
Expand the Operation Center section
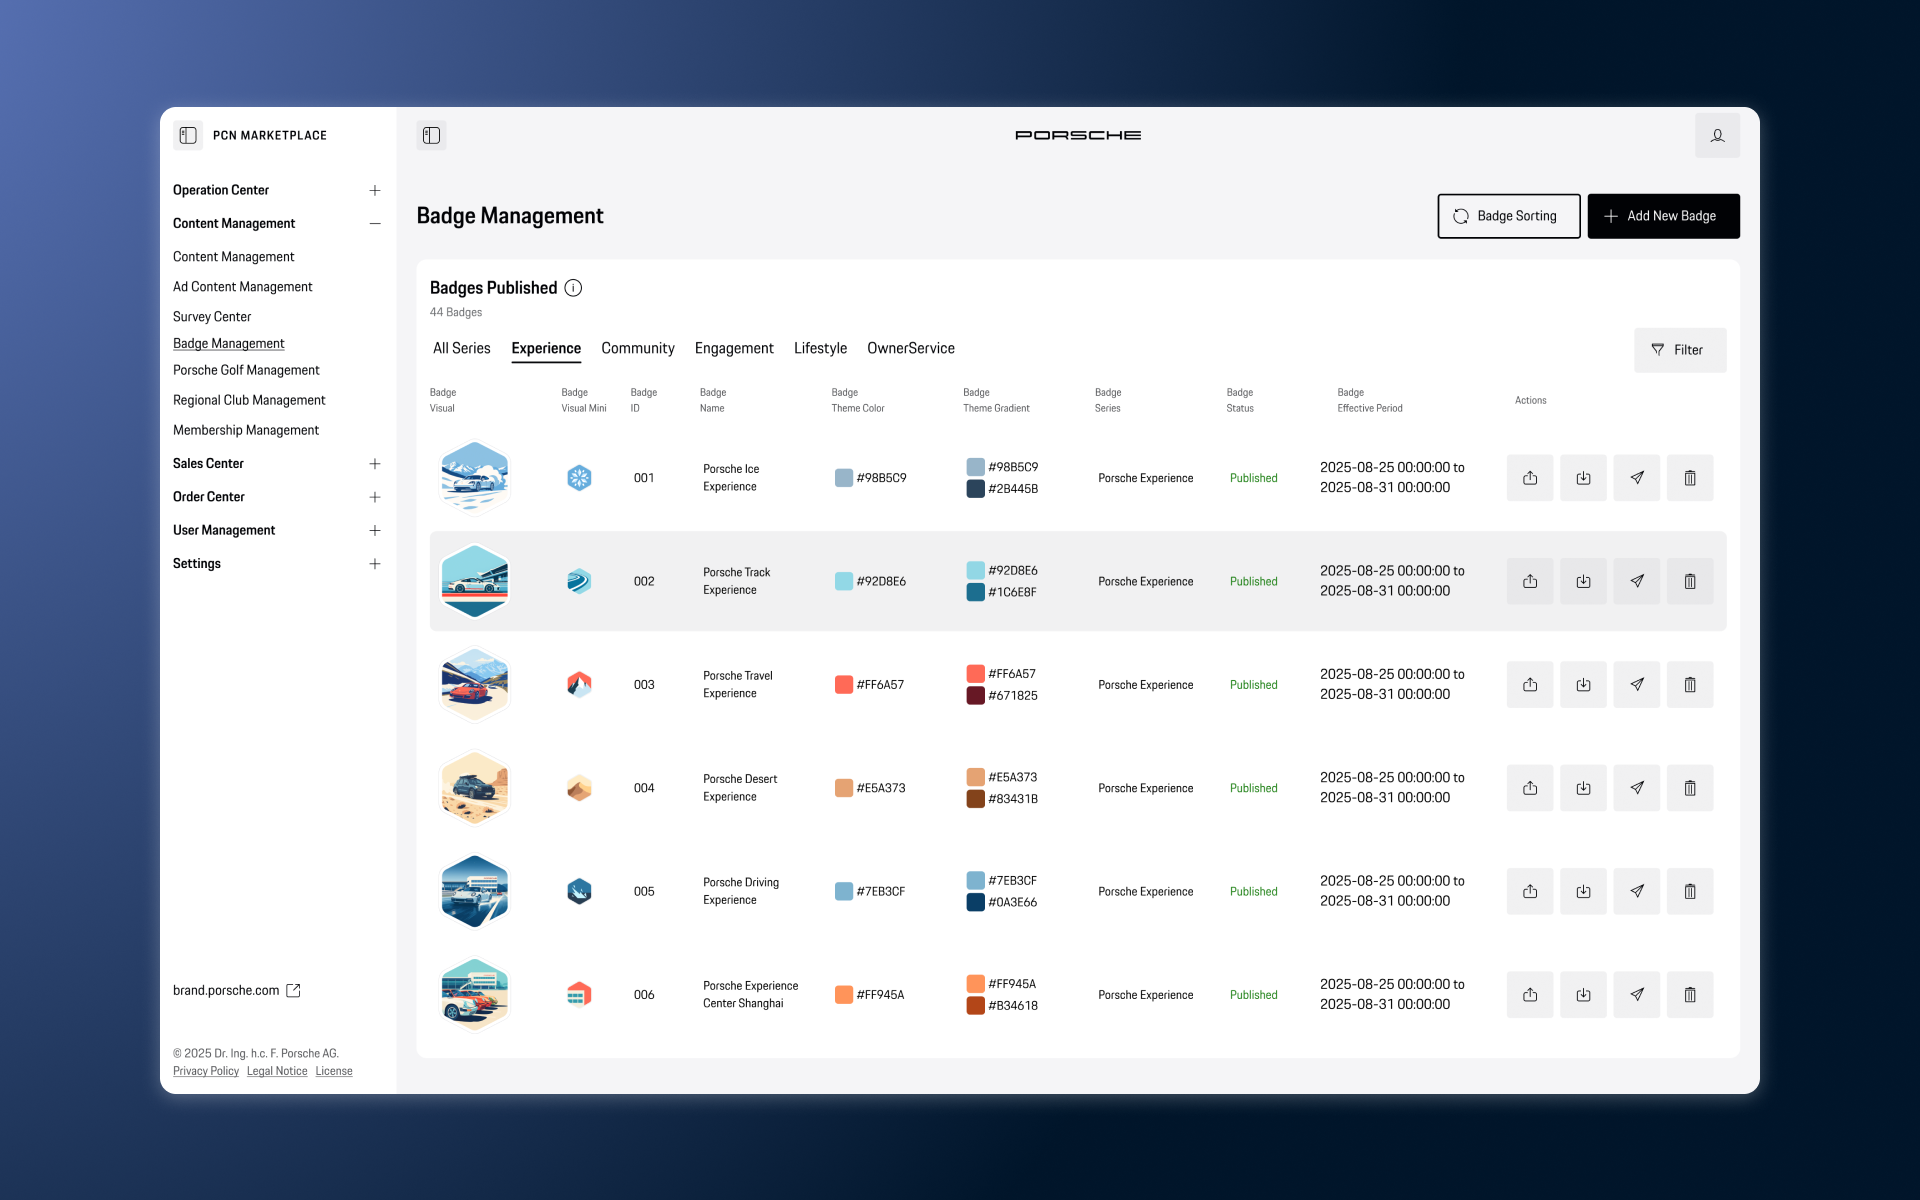375,190
